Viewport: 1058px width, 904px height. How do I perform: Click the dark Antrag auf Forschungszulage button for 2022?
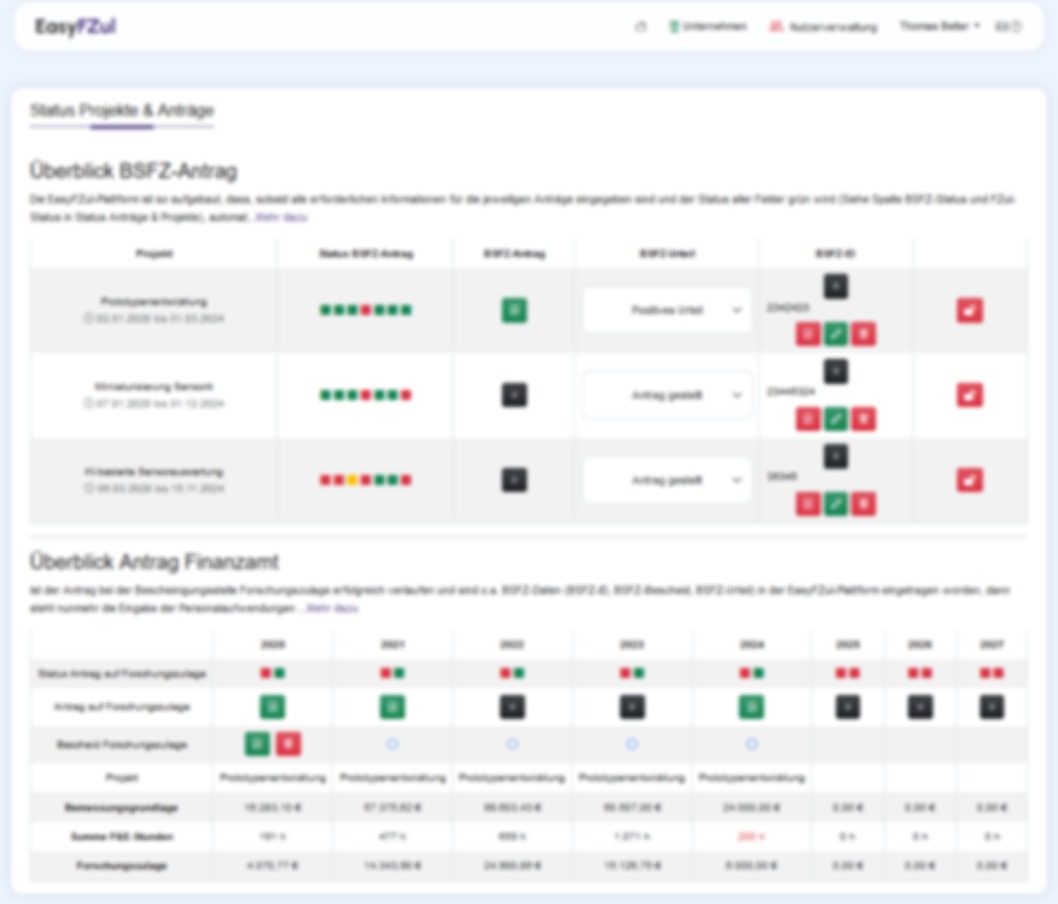[512, 707]
